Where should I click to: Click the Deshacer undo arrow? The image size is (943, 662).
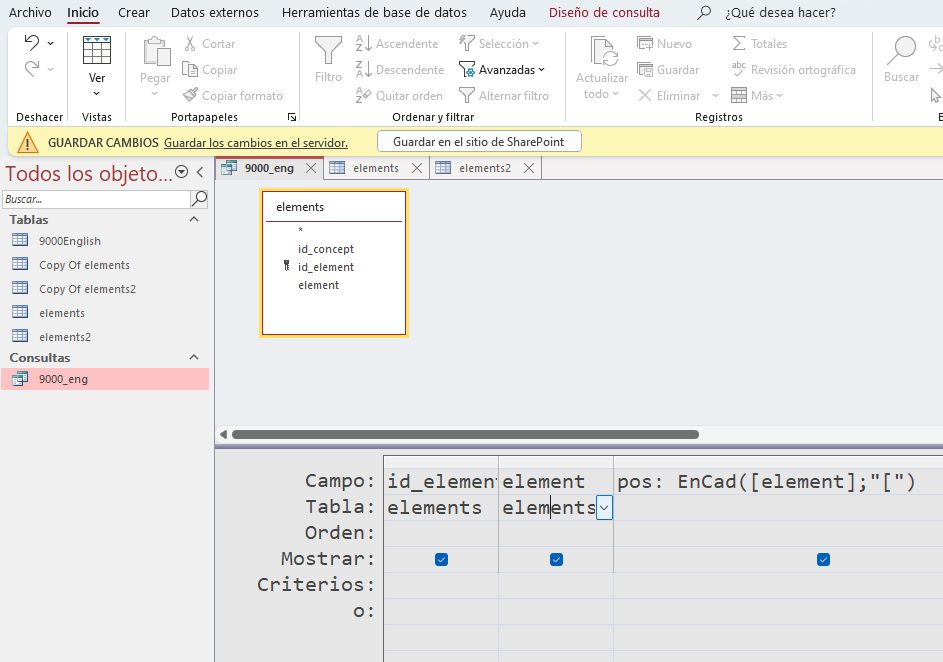(32, 43)
